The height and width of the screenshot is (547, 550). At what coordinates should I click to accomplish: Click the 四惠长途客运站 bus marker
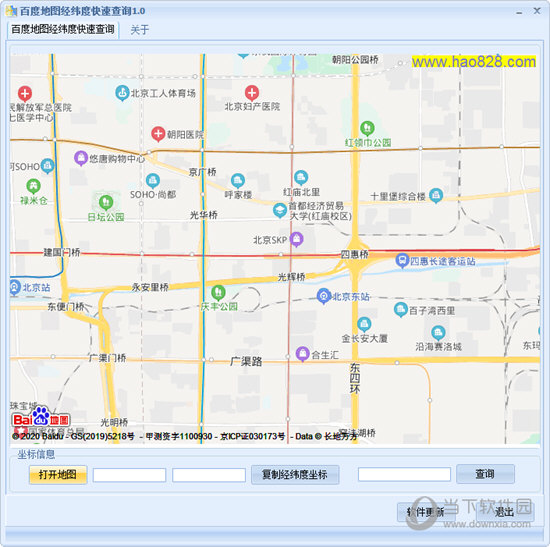click(x=402, y=261)
